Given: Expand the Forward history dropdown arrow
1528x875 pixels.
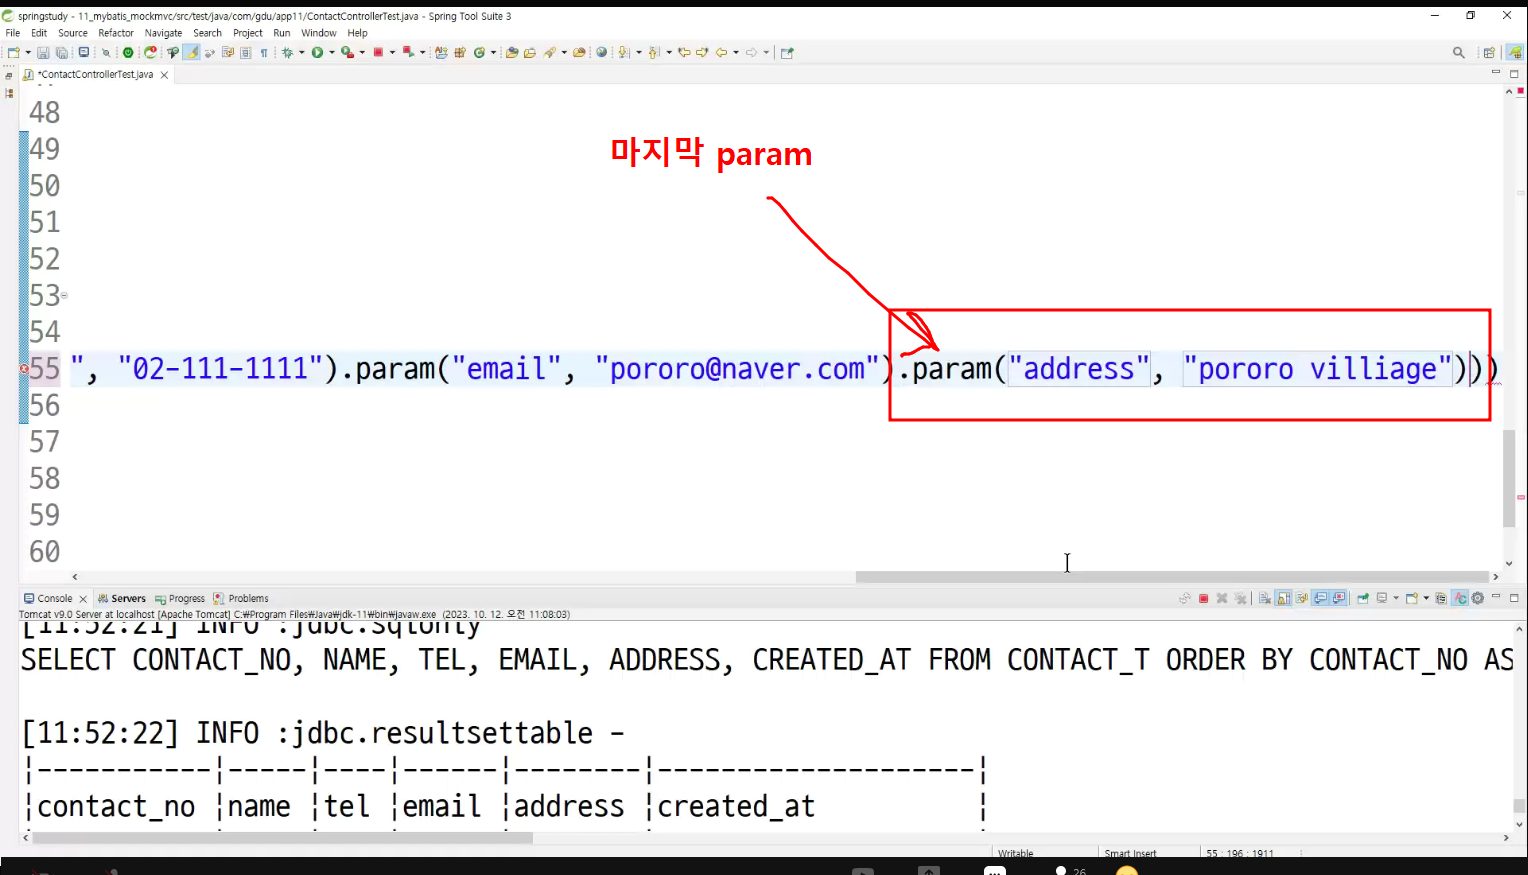Looking at the screenshot, I should point(766,52).
